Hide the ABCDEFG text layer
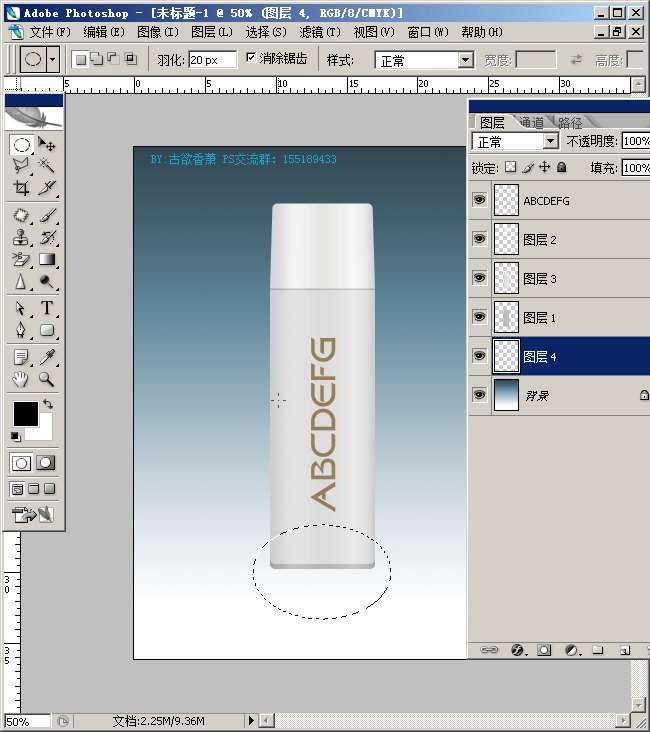 (x=479, y=200)
